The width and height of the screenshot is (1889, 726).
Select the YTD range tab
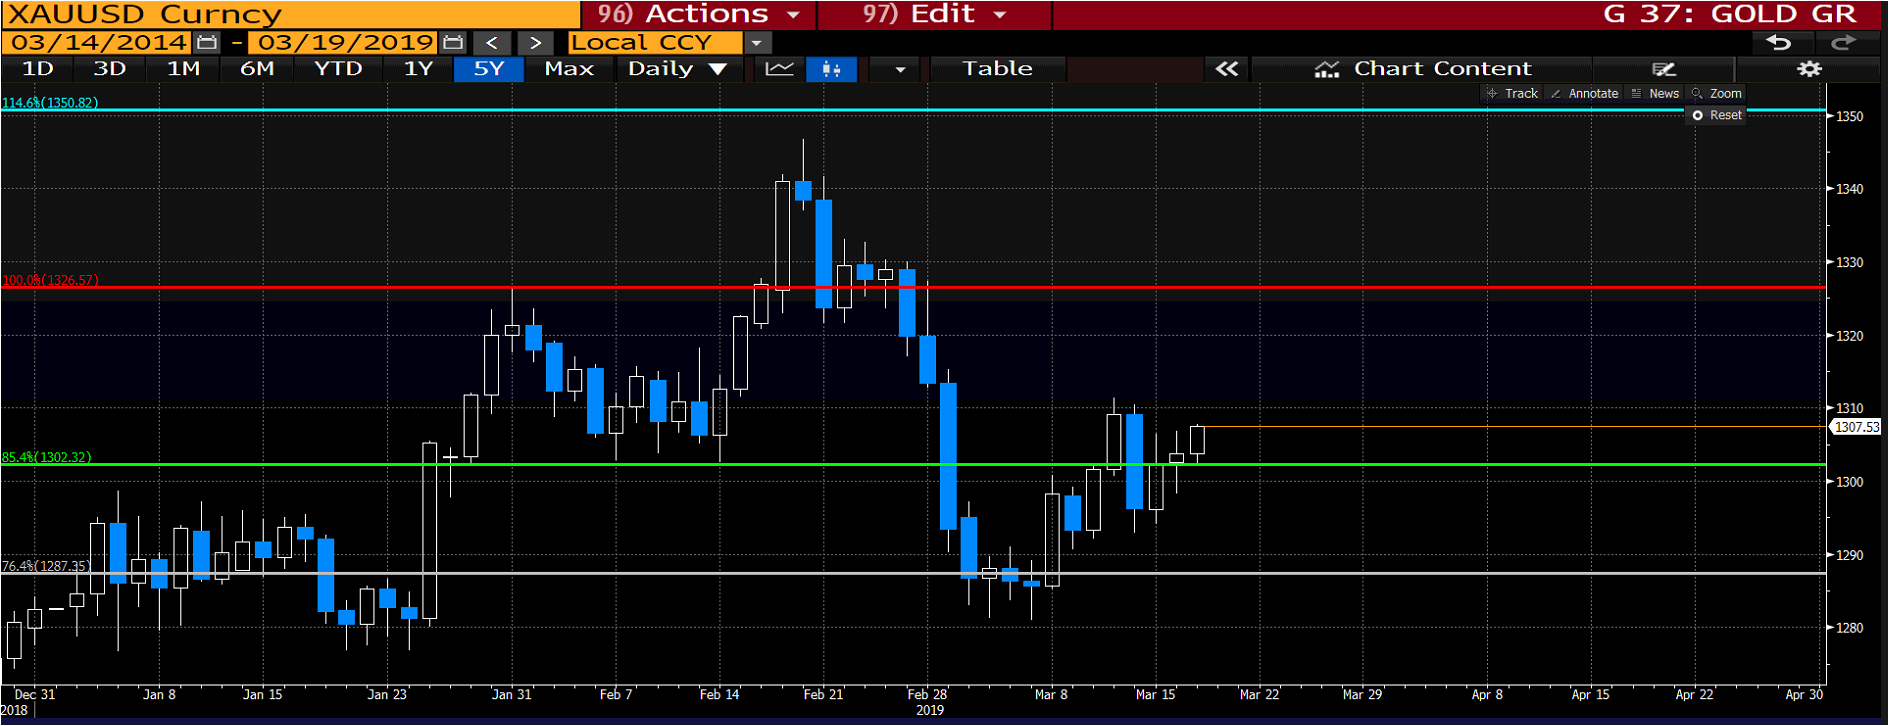(338, 69)
